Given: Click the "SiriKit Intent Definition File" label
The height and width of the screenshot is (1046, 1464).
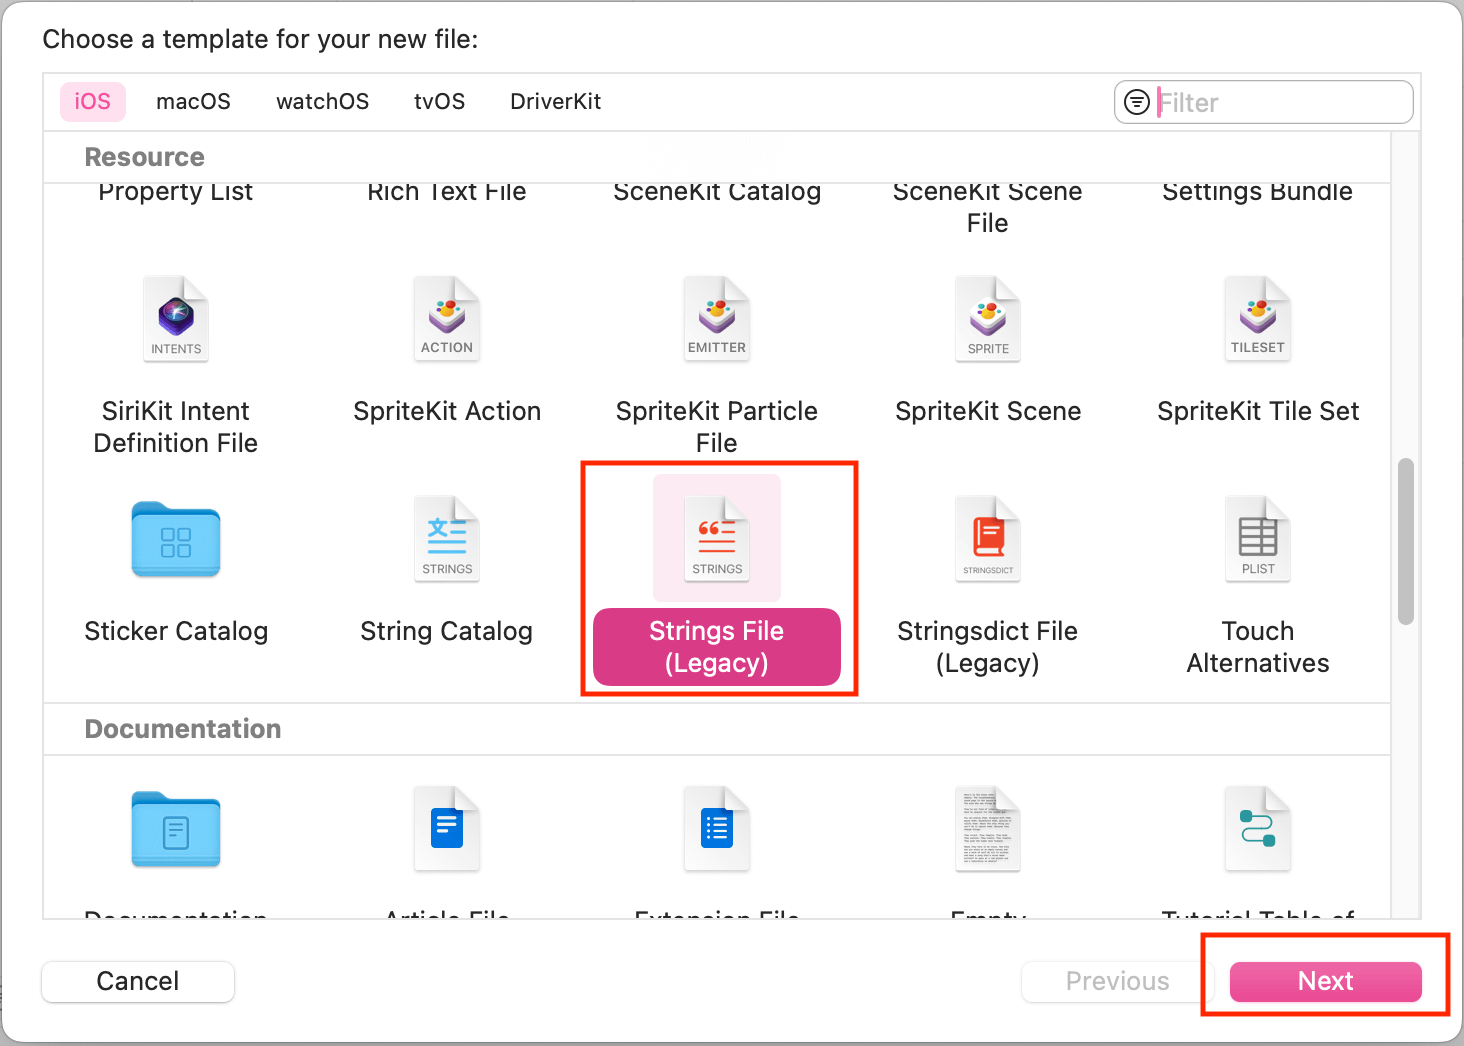Looking at the screenshot, I should point(176,427).
